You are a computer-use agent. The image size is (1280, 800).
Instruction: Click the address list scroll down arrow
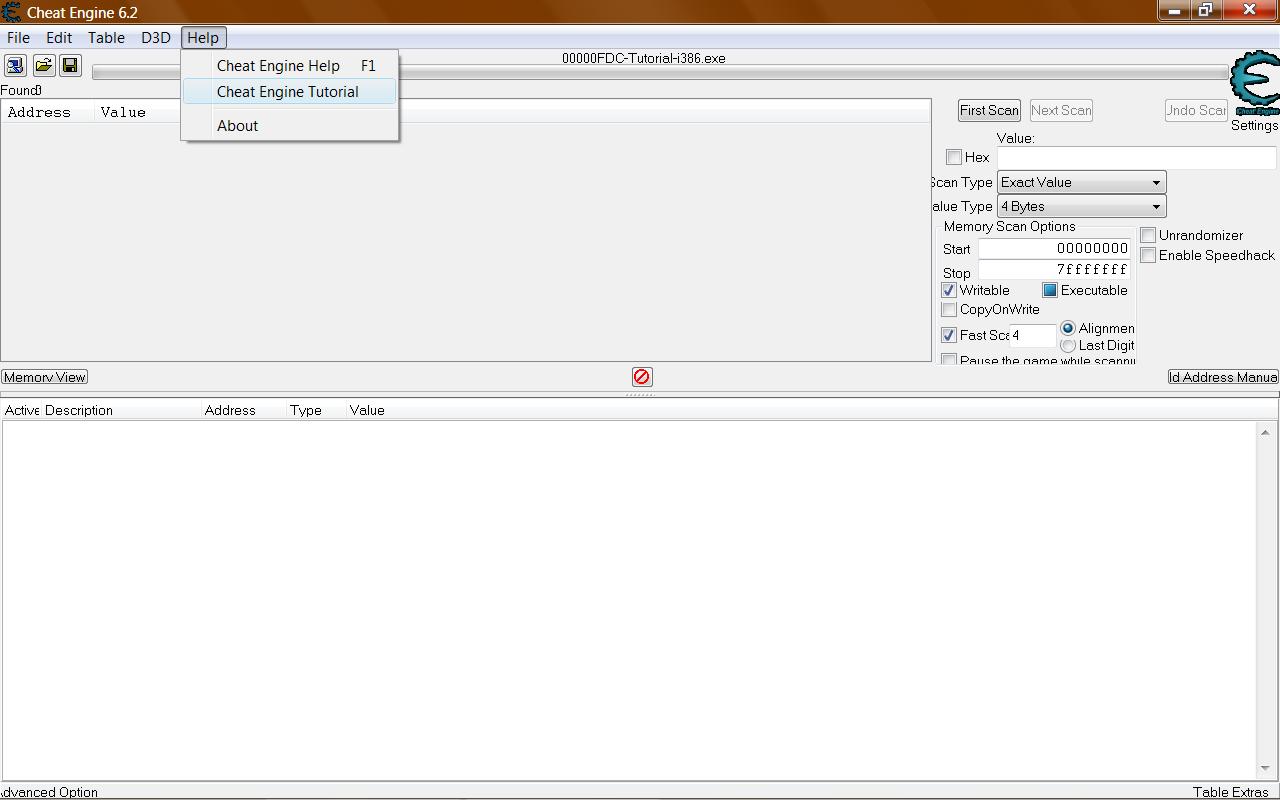(1265, 768)
